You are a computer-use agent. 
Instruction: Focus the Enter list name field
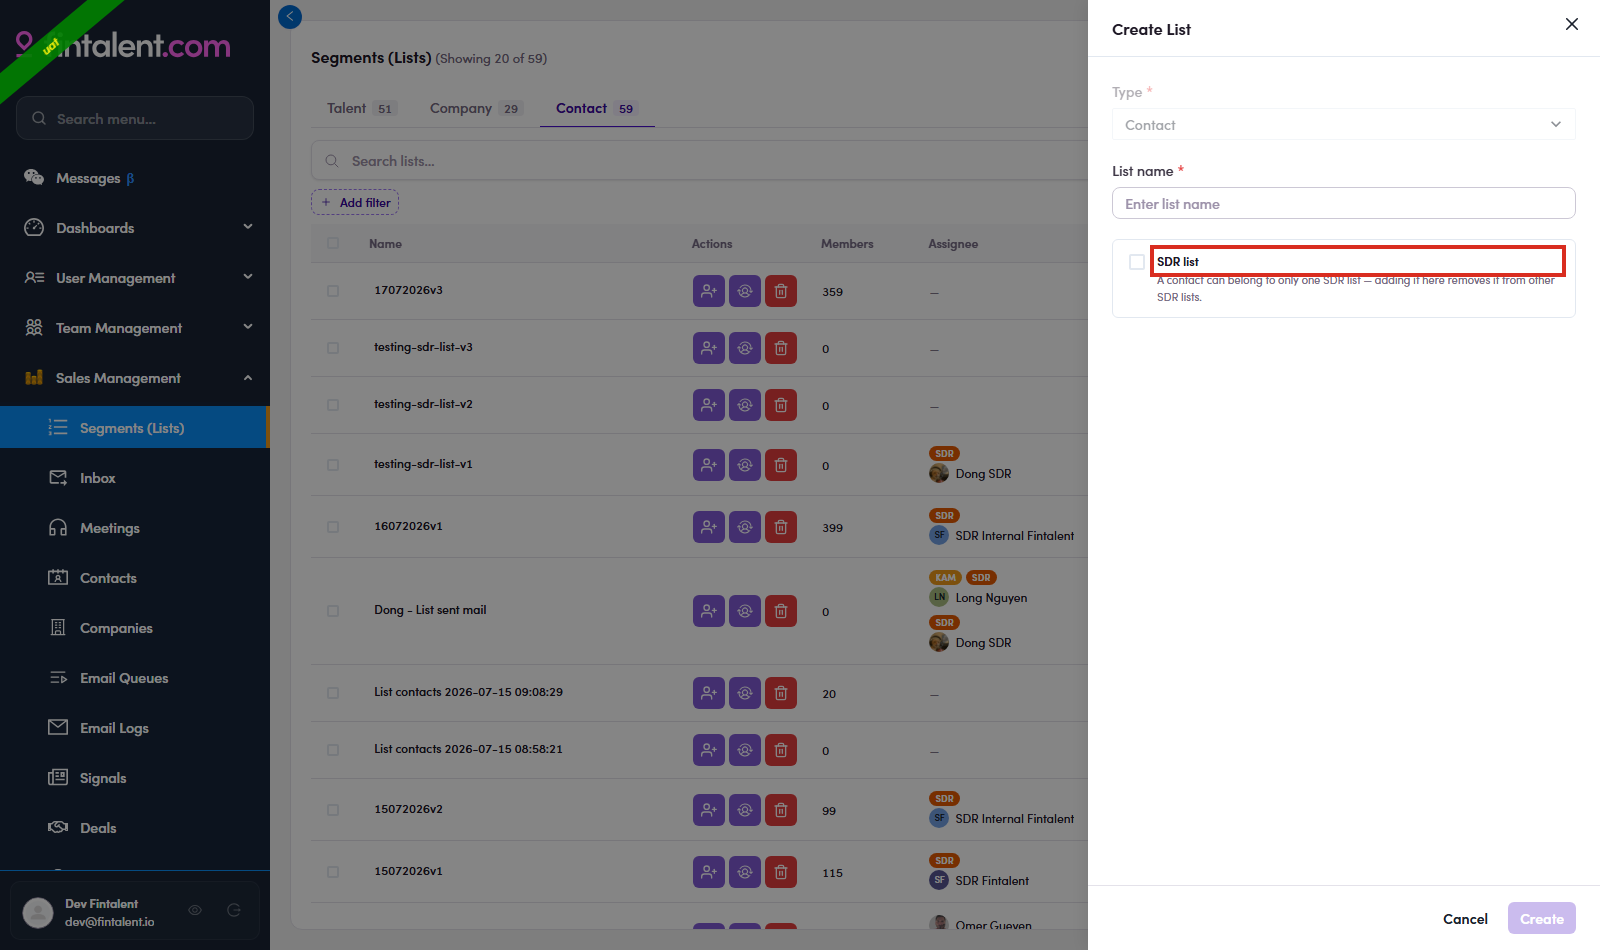[1343, 203]
